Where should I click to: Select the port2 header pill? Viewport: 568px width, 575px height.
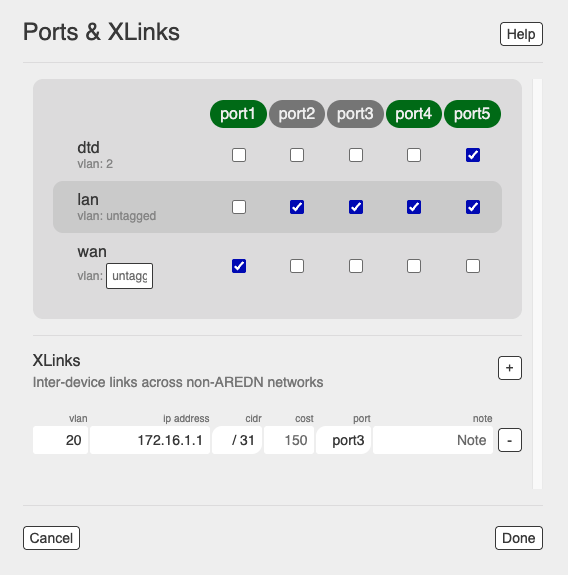point(297,114)
